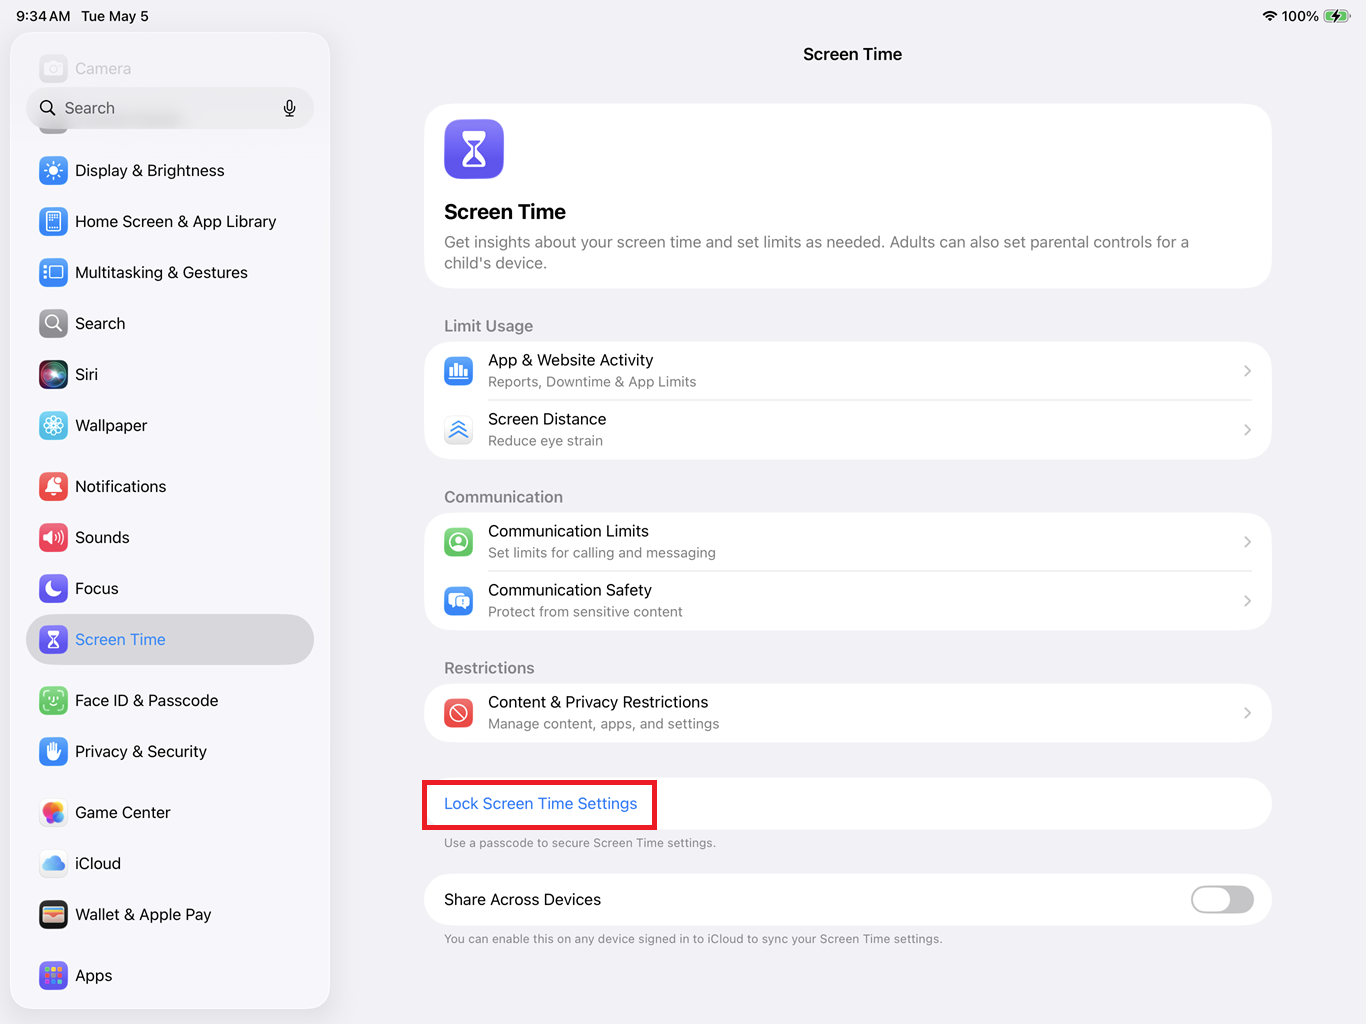Click the Siri icon
This screenshot has height=1024, width=1366.
pos(53,375)
